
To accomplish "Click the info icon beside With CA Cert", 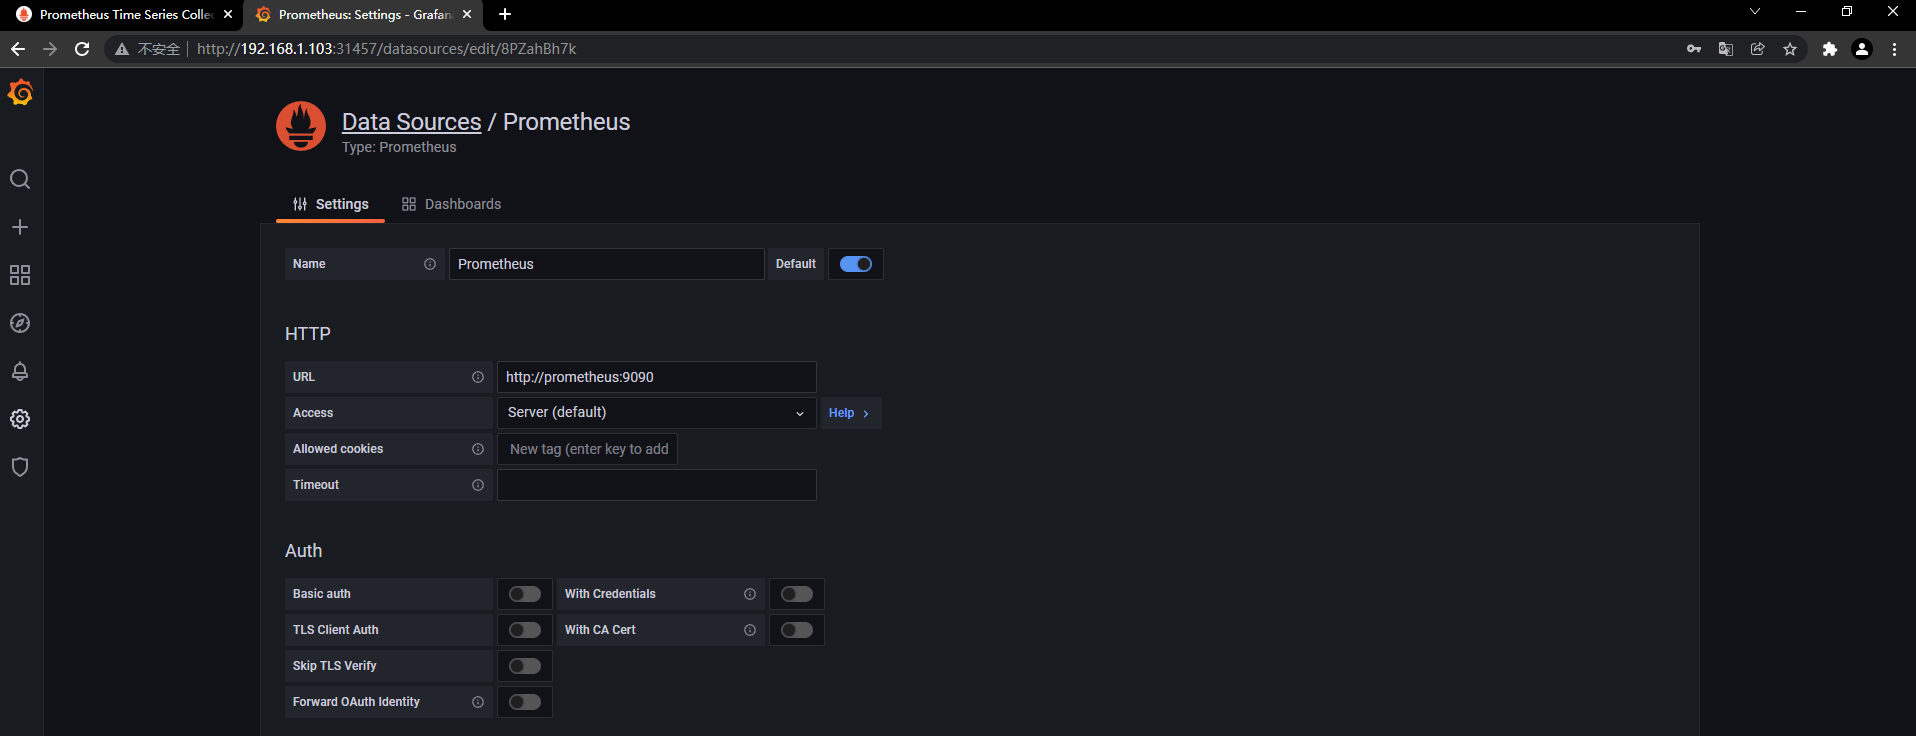I will [x=750, y=630].
